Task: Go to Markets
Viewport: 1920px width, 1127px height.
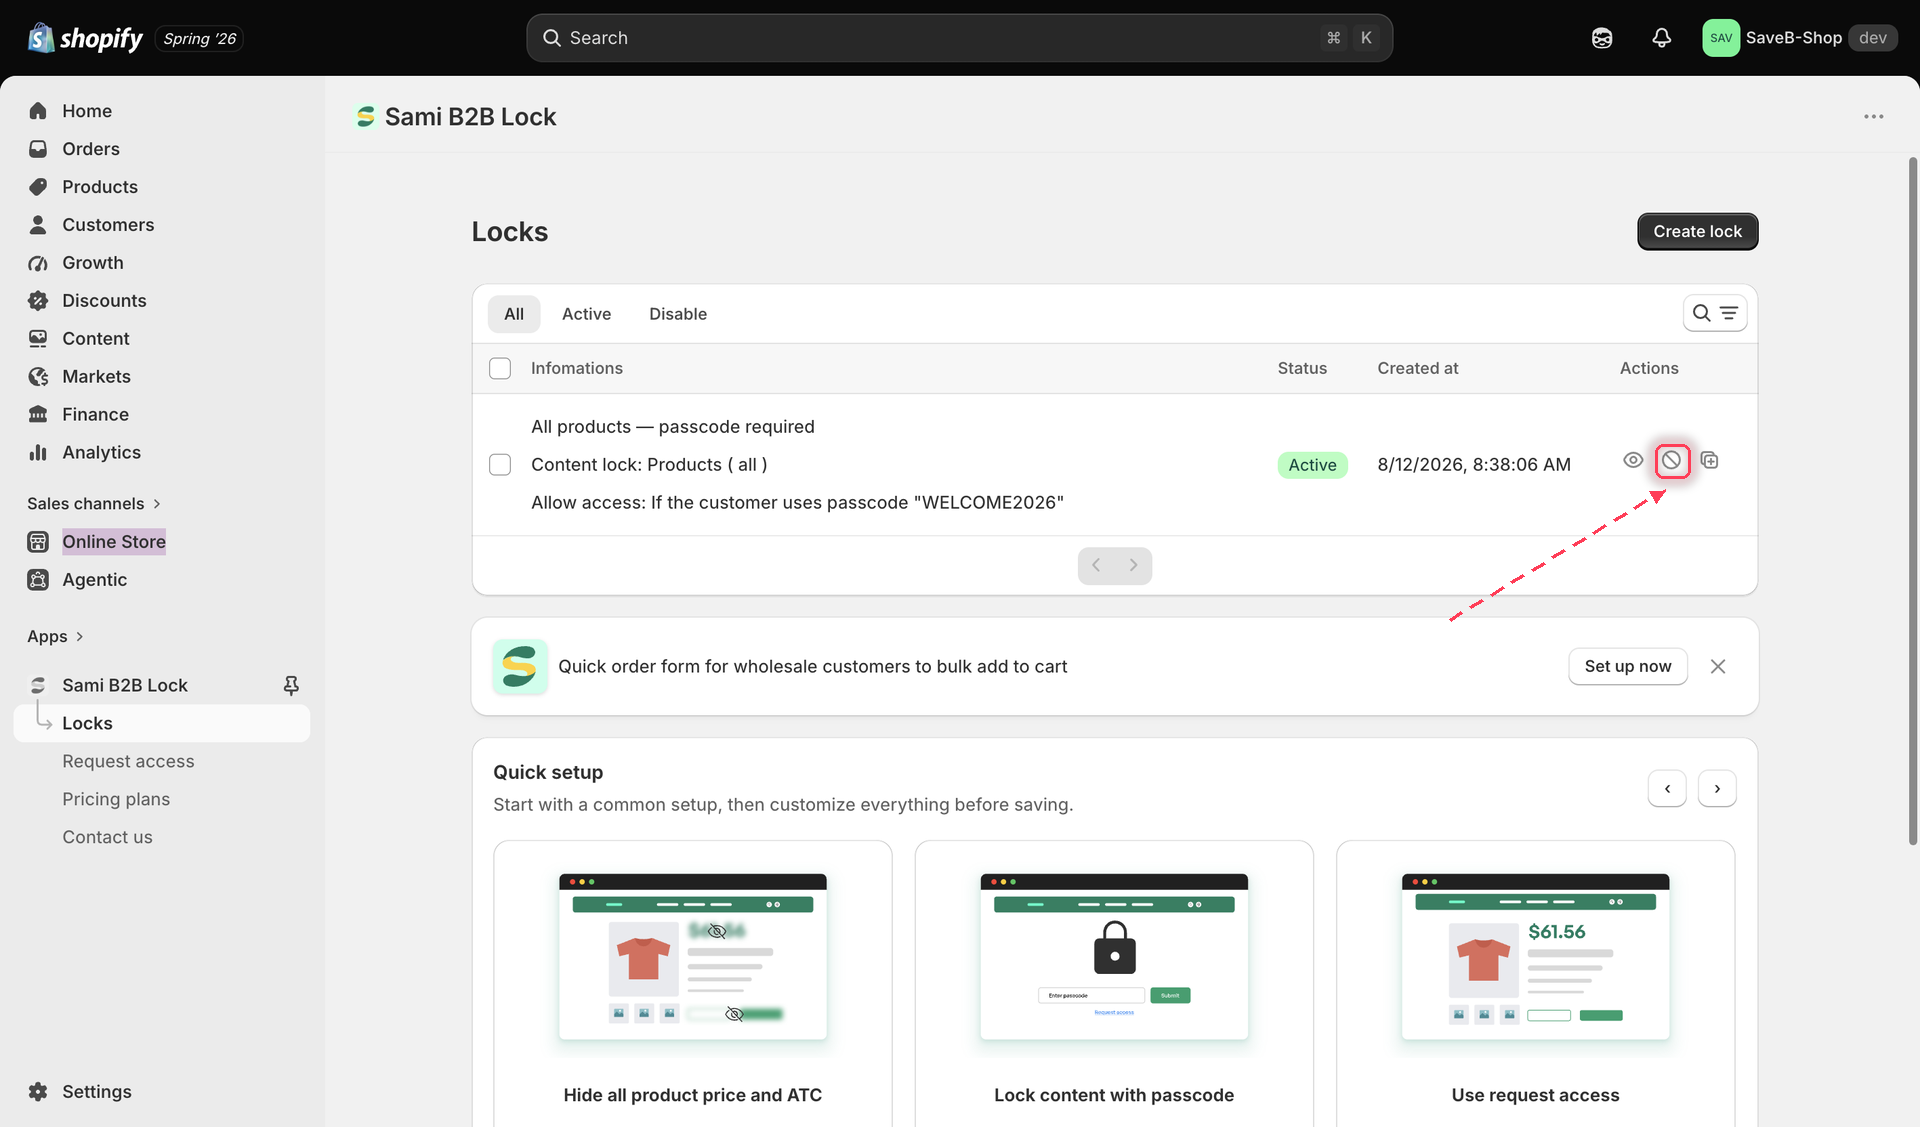Action: click(96, 377)
